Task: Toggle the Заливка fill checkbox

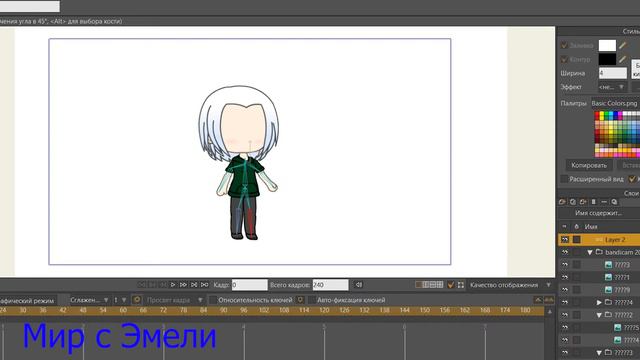Action: pos(564,45)
